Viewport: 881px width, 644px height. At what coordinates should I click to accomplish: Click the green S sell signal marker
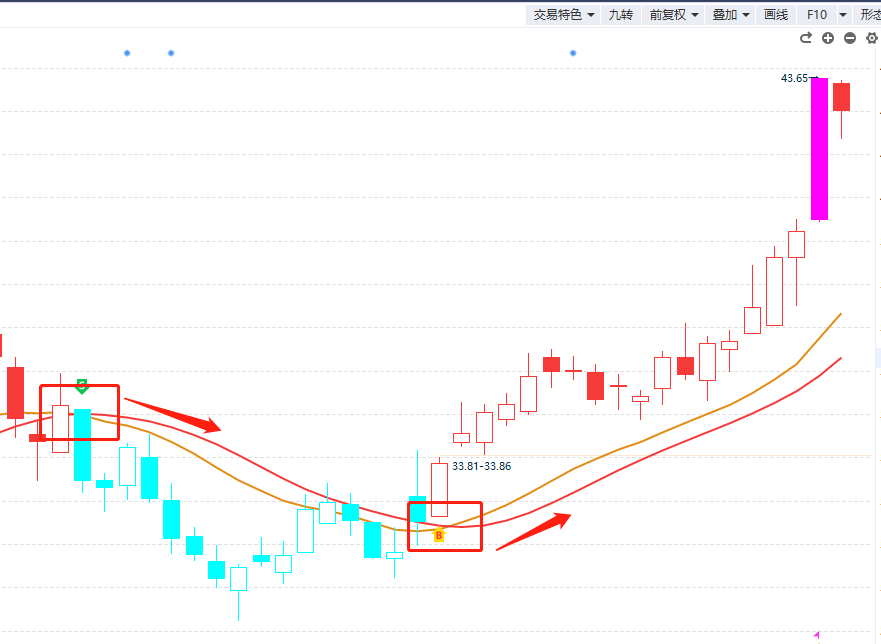point(82,386)
